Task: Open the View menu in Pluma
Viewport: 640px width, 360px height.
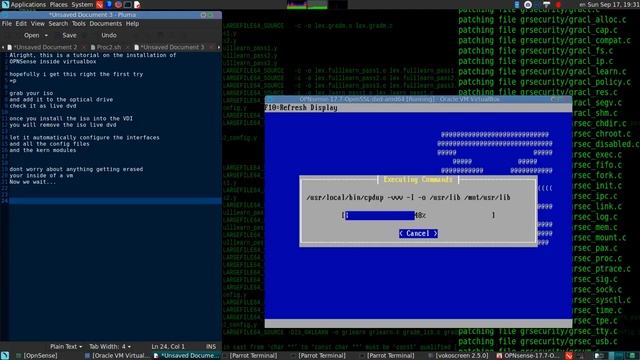Action: [38, 24]
